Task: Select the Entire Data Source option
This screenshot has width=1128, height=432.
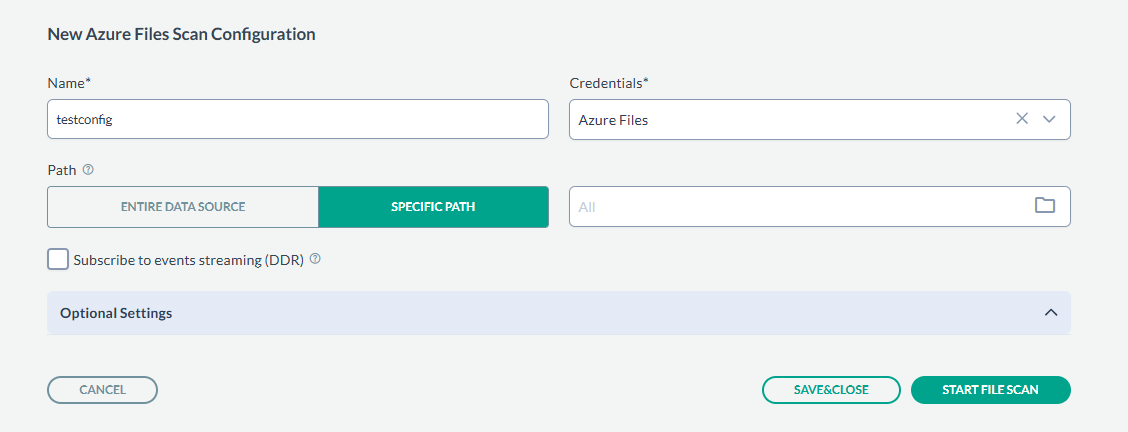Action: tap(183, 207)
